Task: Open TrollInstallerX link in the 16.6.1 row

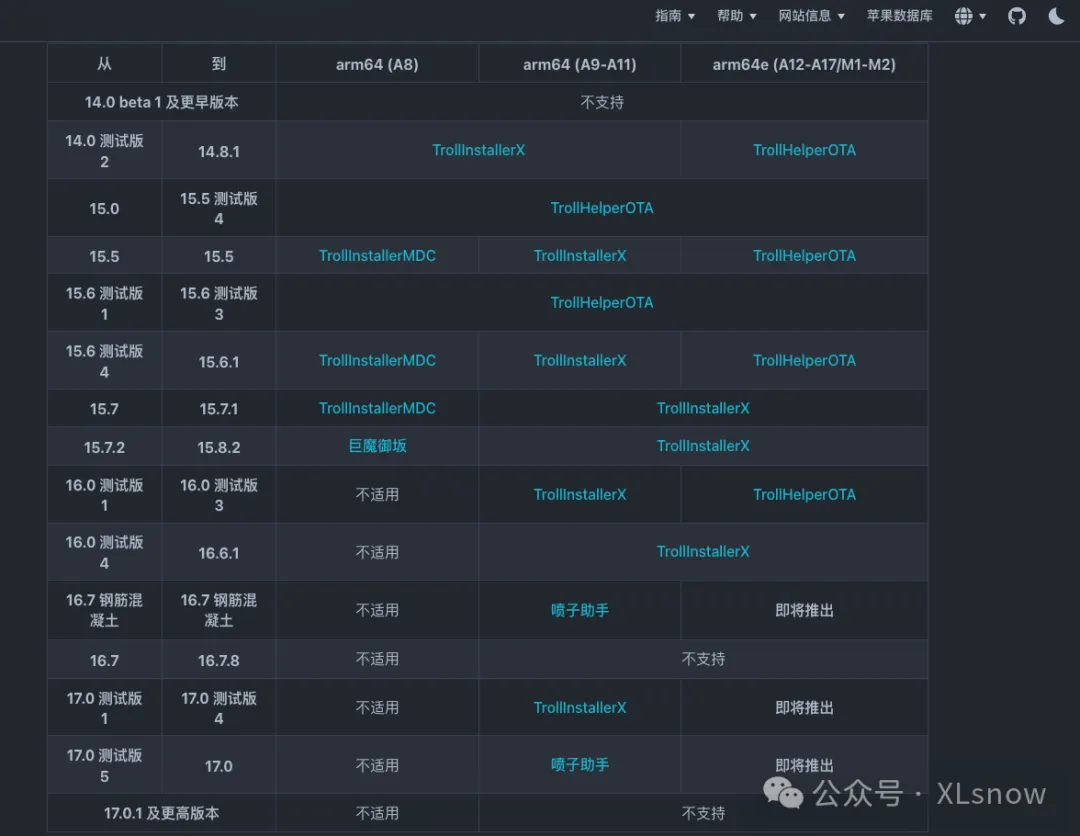Action: (703, 552)
